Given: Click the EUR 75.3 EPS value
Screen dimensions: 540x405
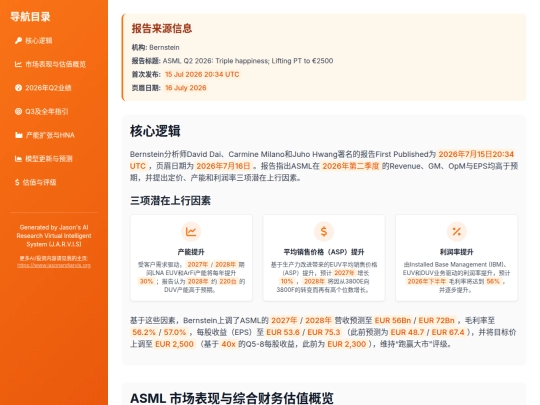Looking at the screenshot, I should point(324,332).
